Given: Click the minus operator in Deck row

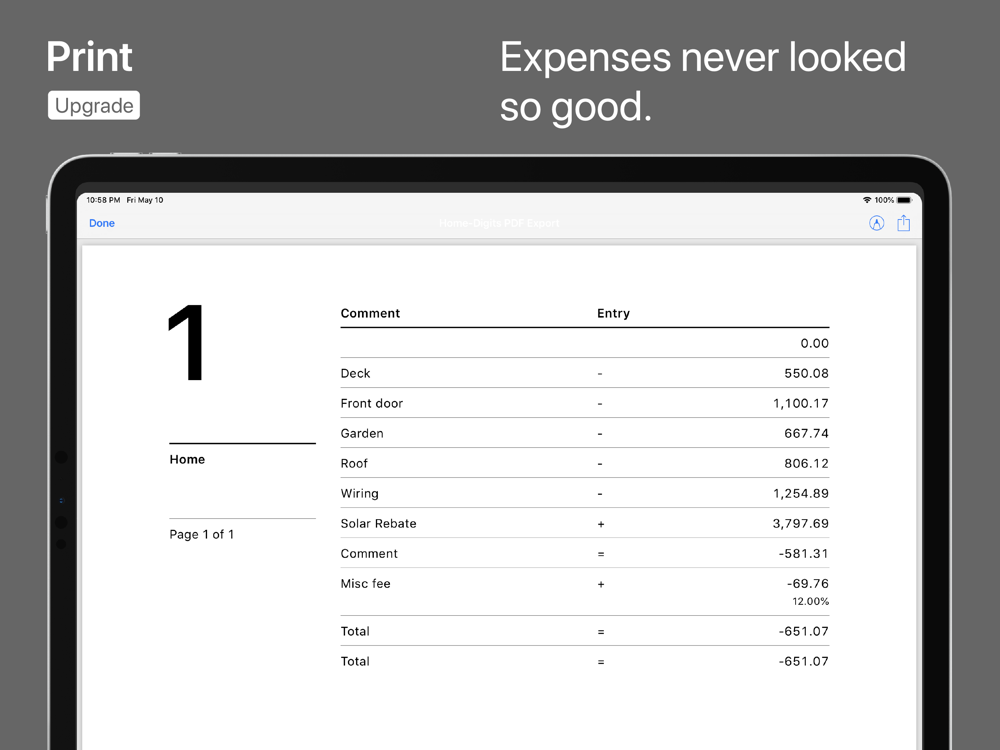Looking at the screenshot, I should (x=599, y=374).
